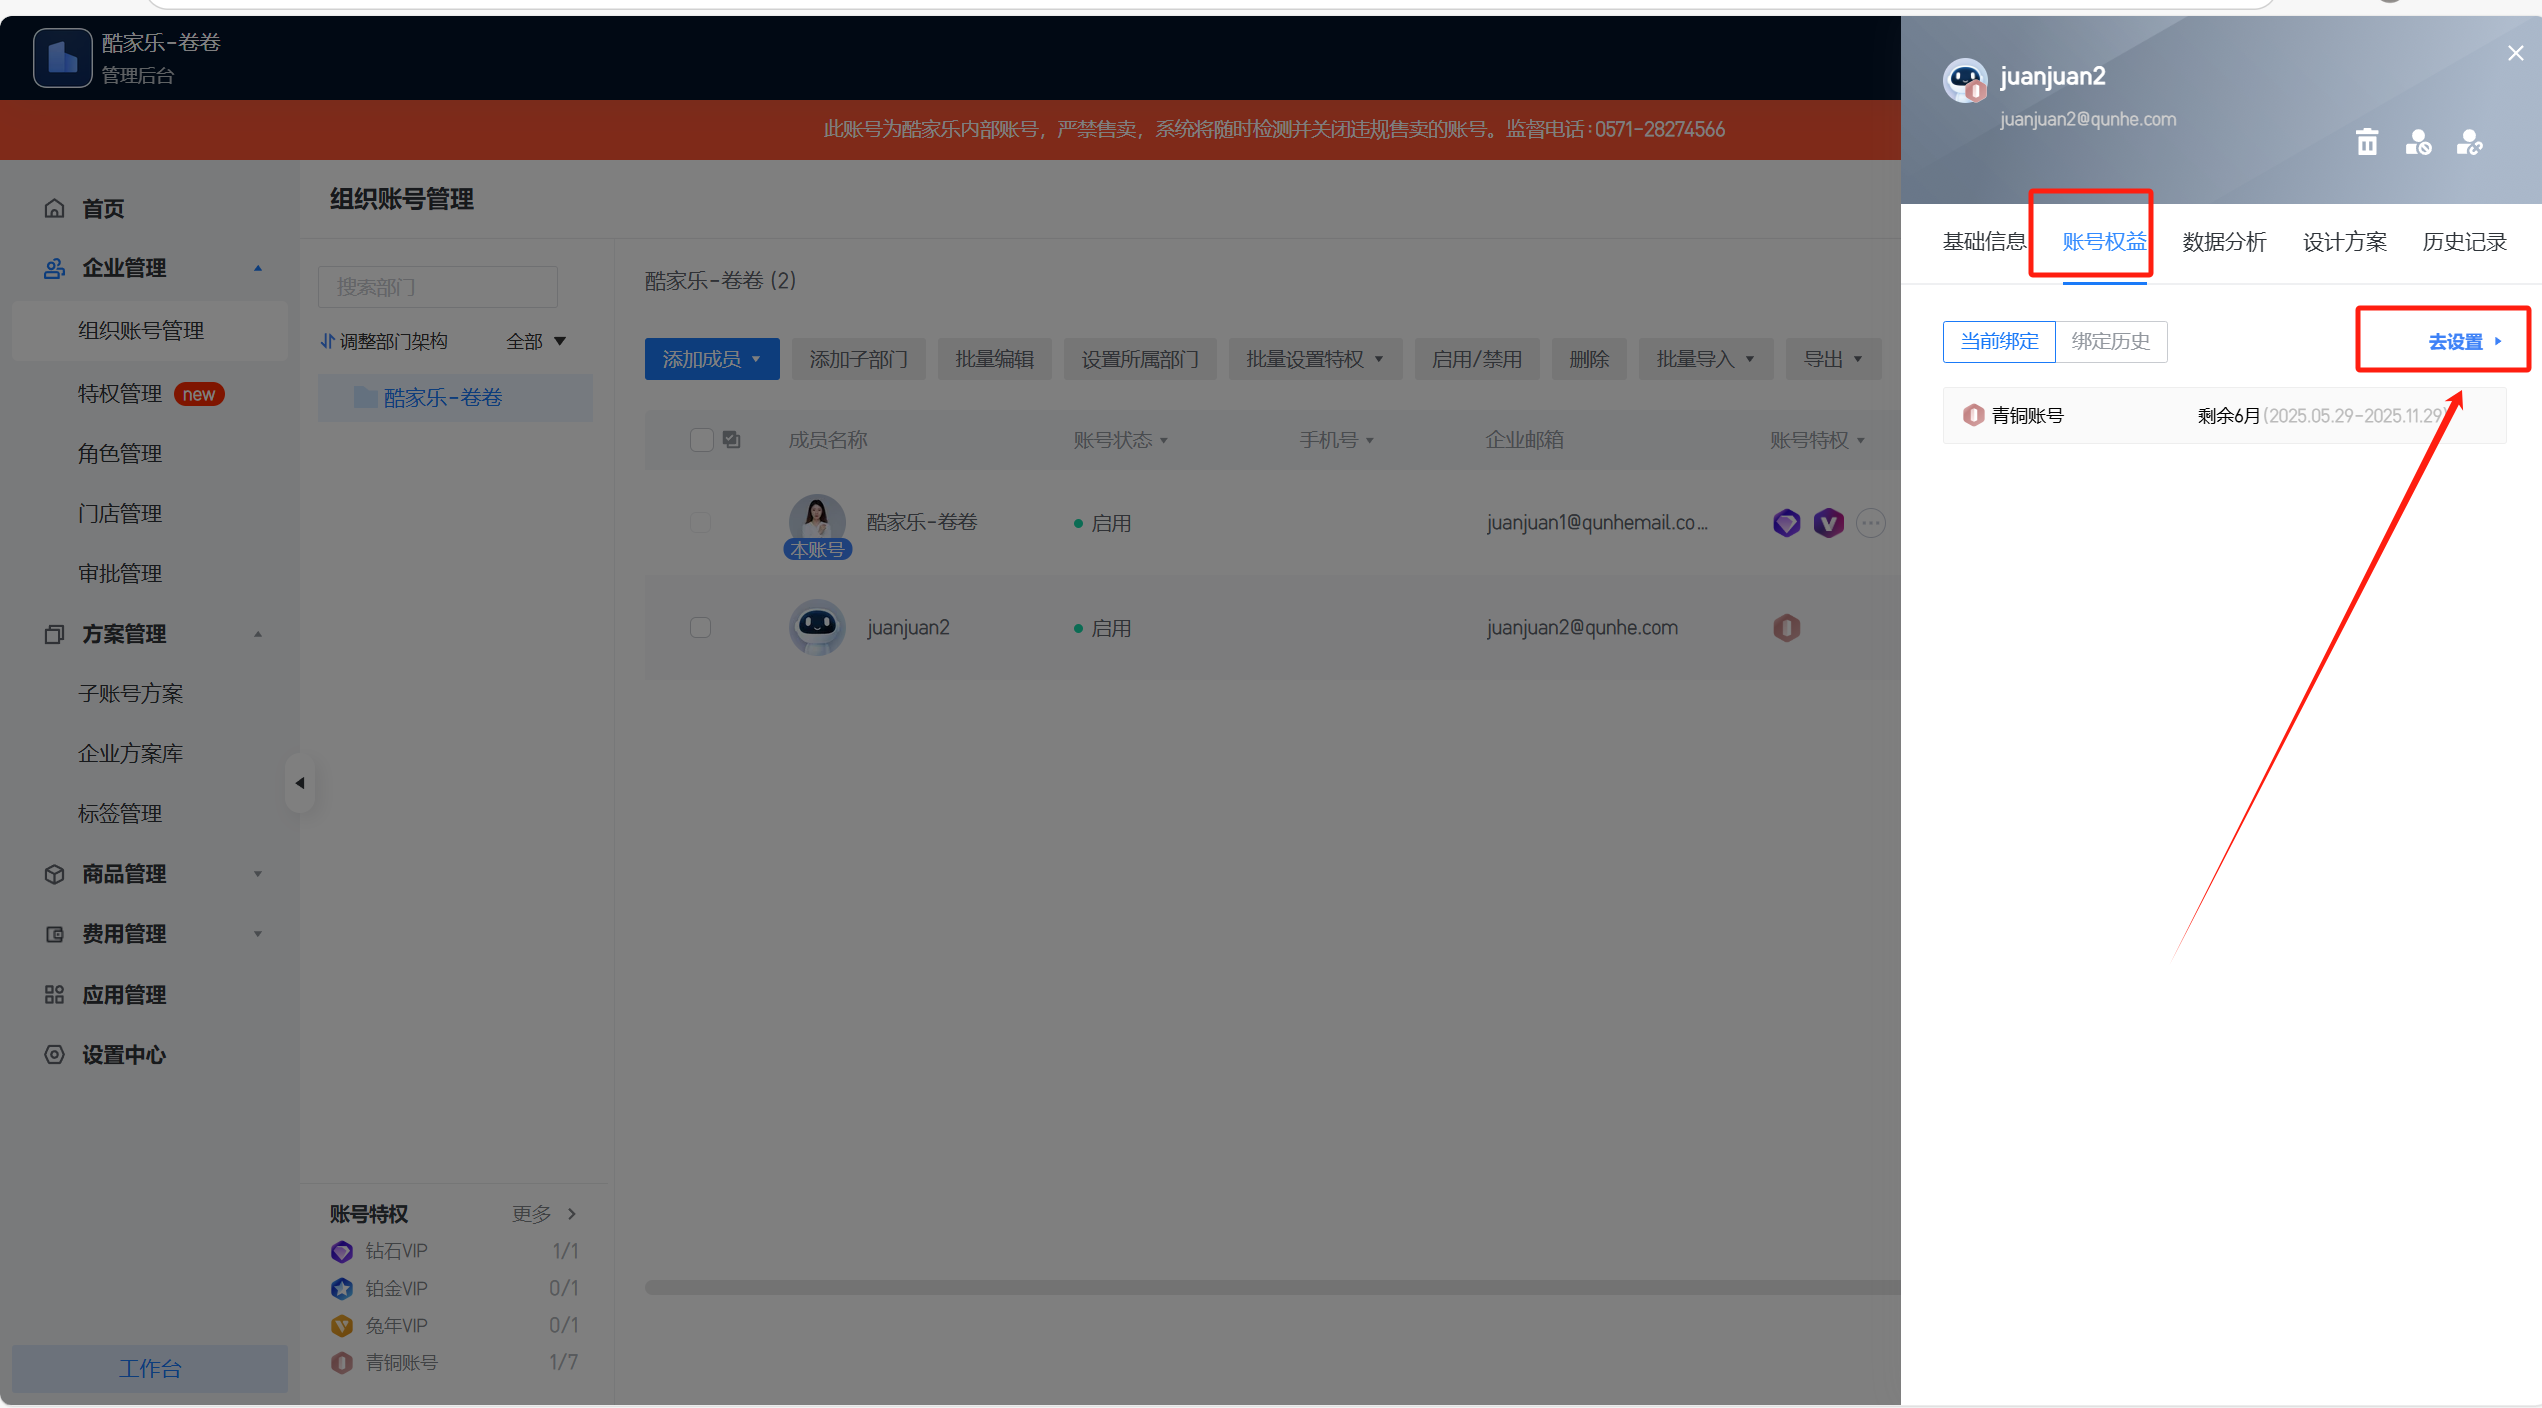The height and width of the screenshot is (1408, 2542).
Task: Click the sidebar collapse arrow handle
Action: [x=300, y=783]
